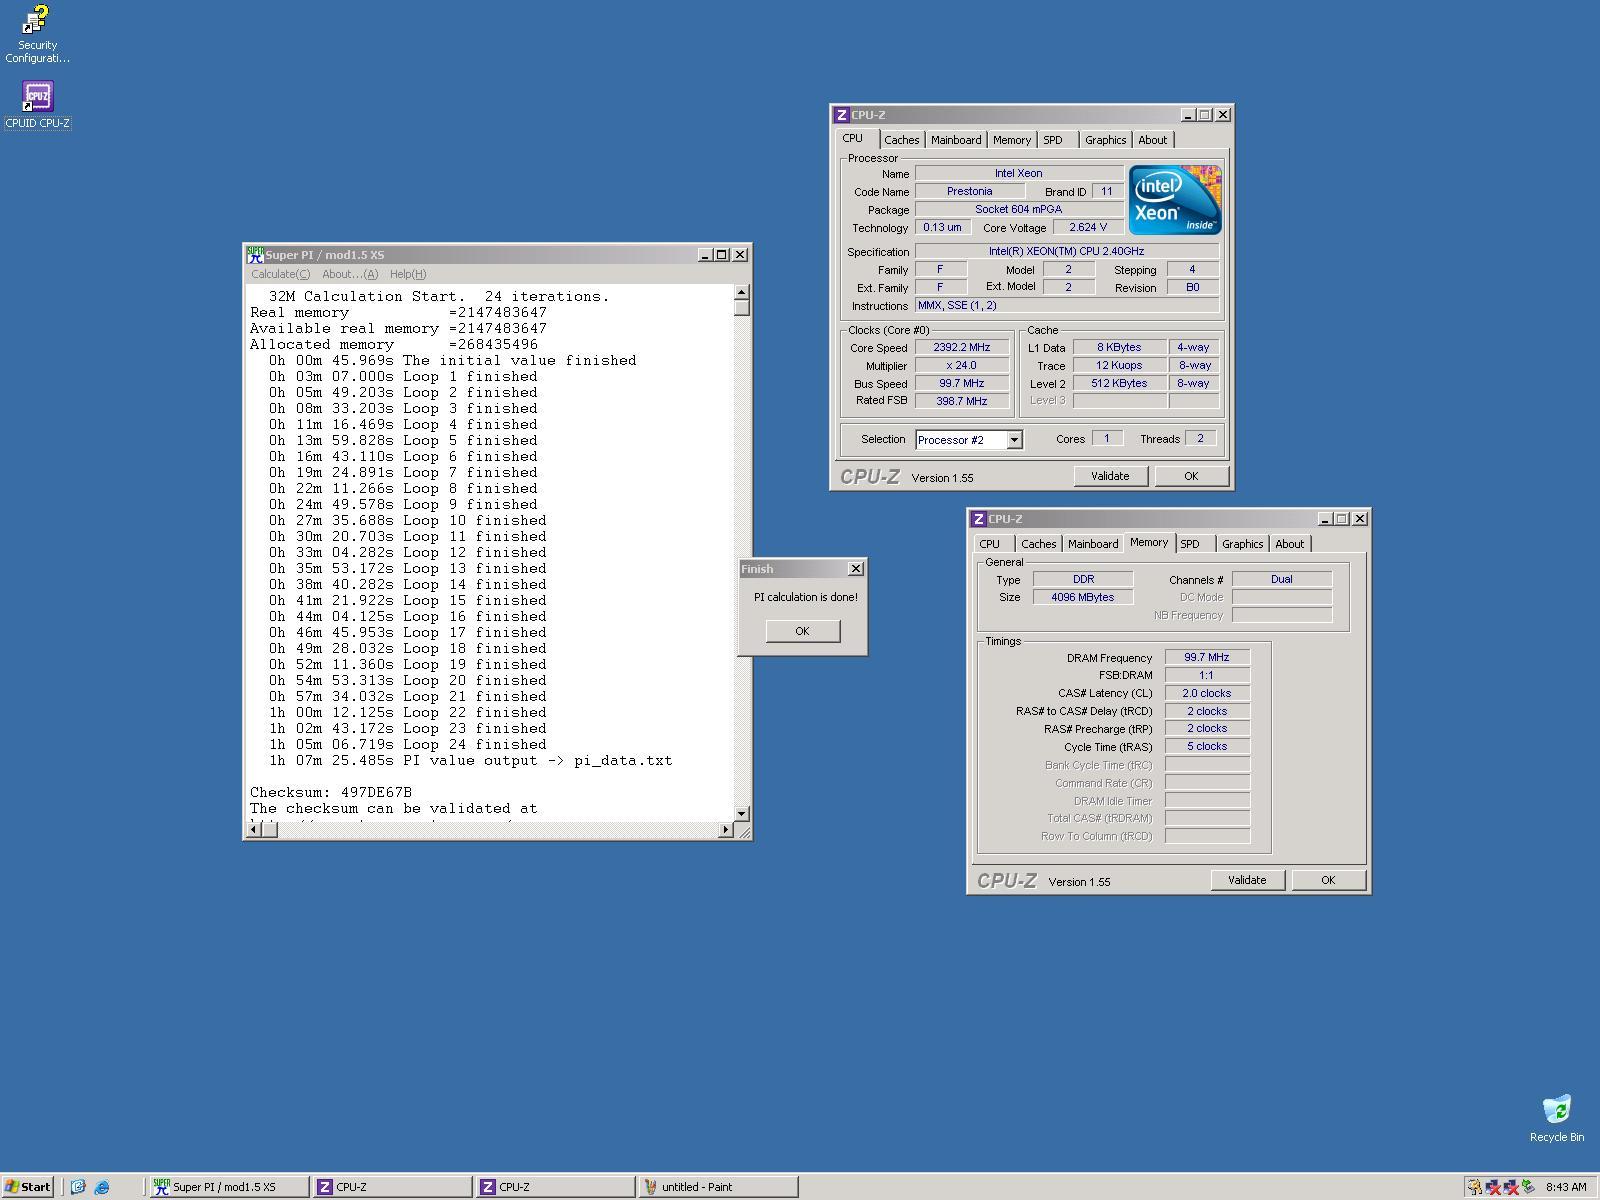Viewport: 1600px width, 1200px height.
Task: Click the last system tray icon
Action: pyautogui.click(x=1529, y=1187)
